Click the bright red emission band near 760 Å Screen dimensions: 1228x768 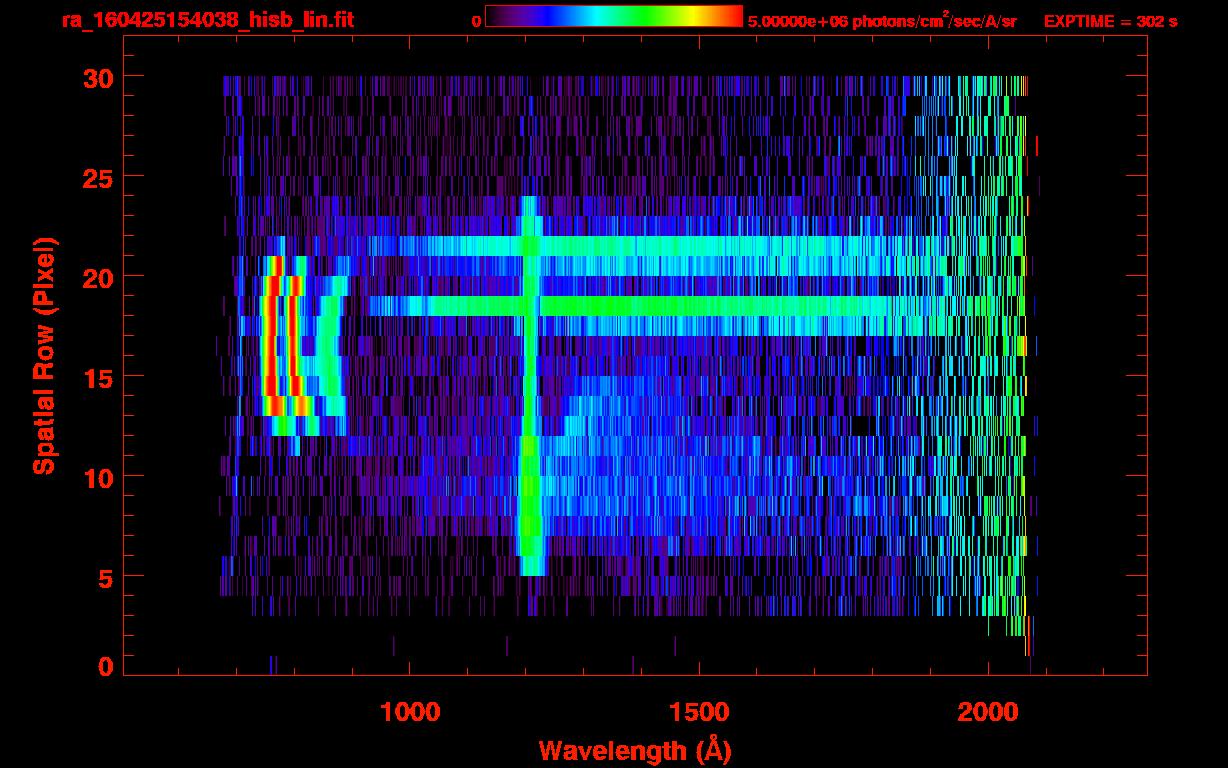(x=268, y=340)
